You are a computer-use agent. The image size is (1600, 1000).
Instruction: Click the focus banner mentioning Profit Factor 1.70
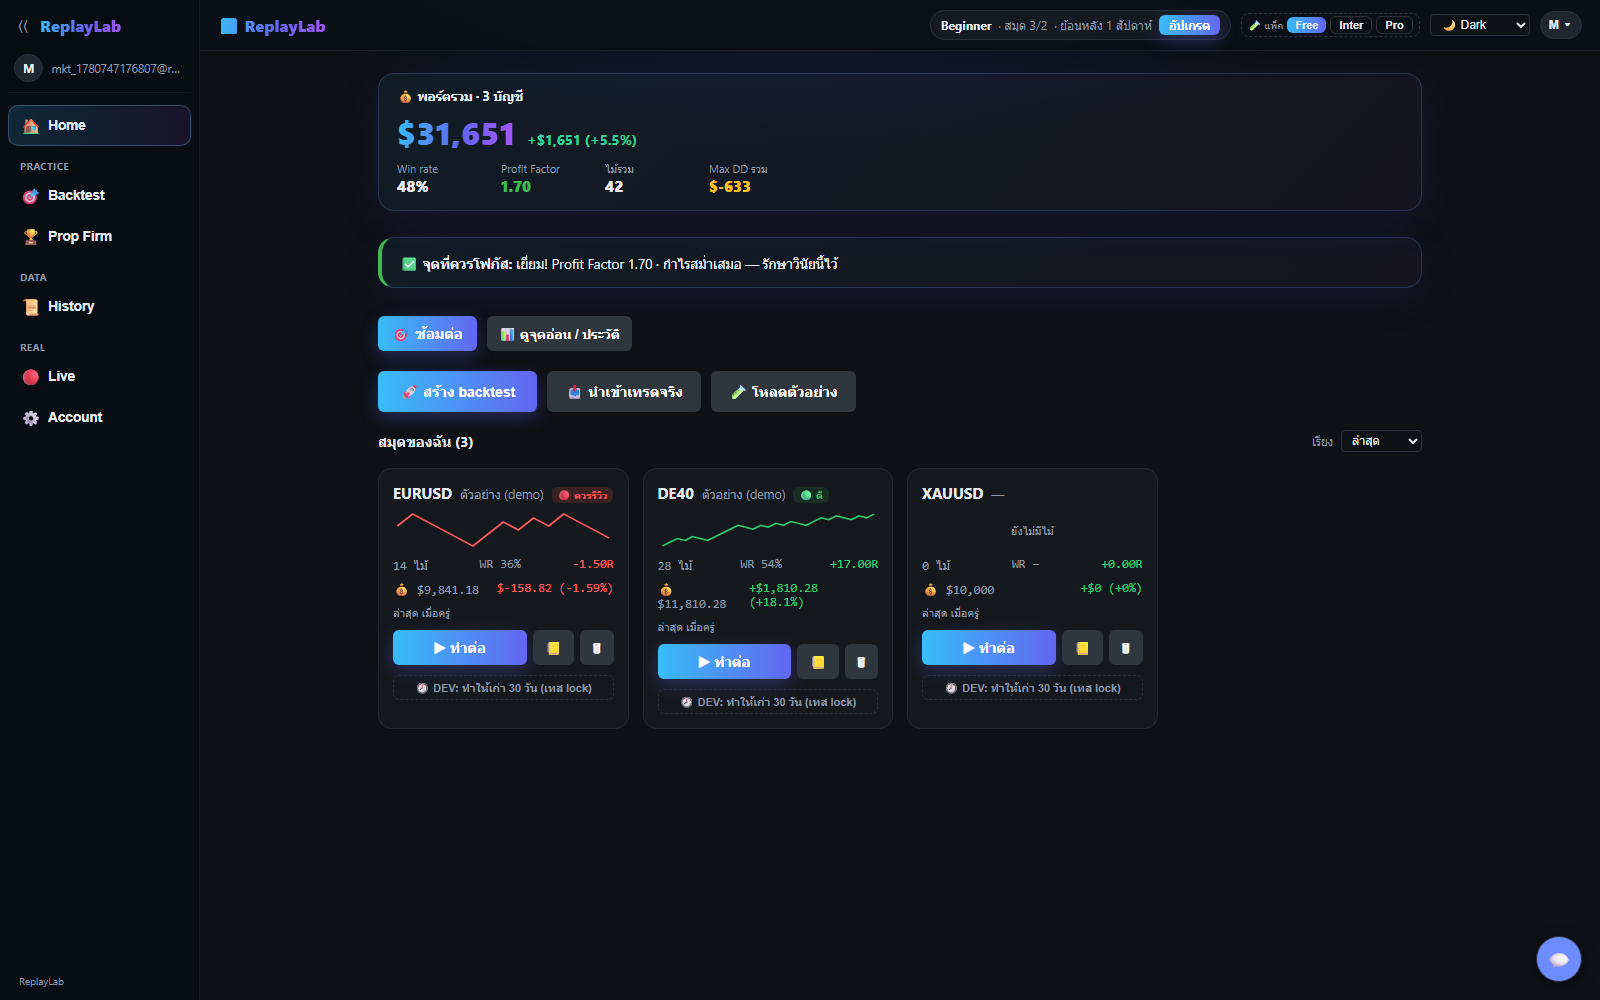[900, 263]
